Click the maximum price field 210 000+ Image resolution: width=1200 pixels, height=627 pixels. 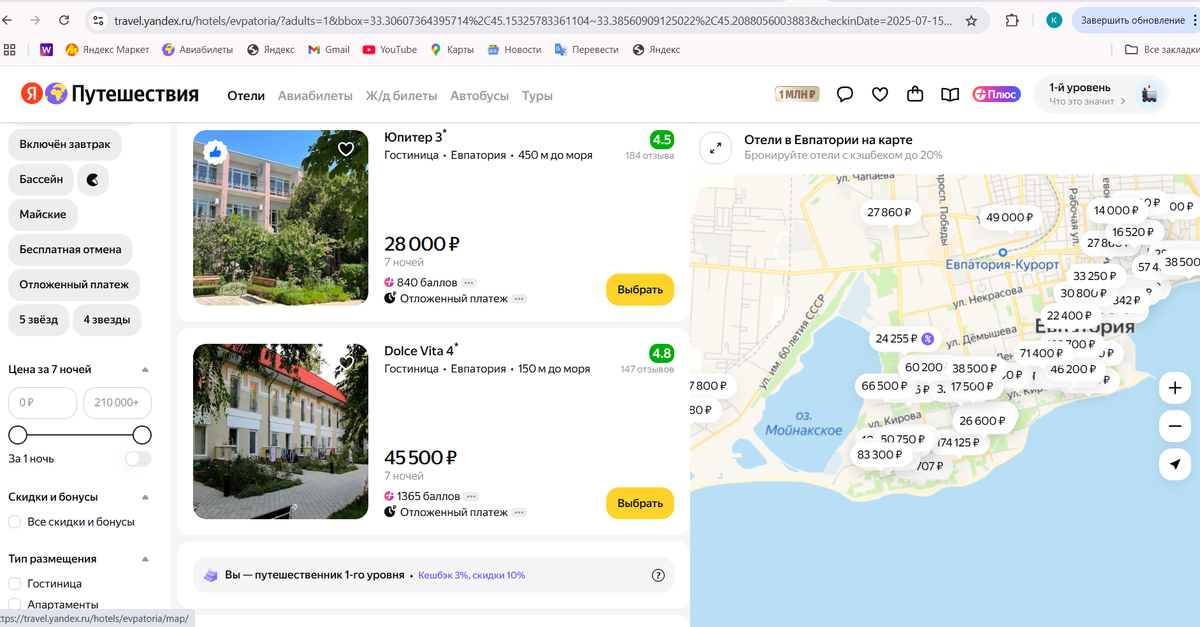tap(118, 403)
